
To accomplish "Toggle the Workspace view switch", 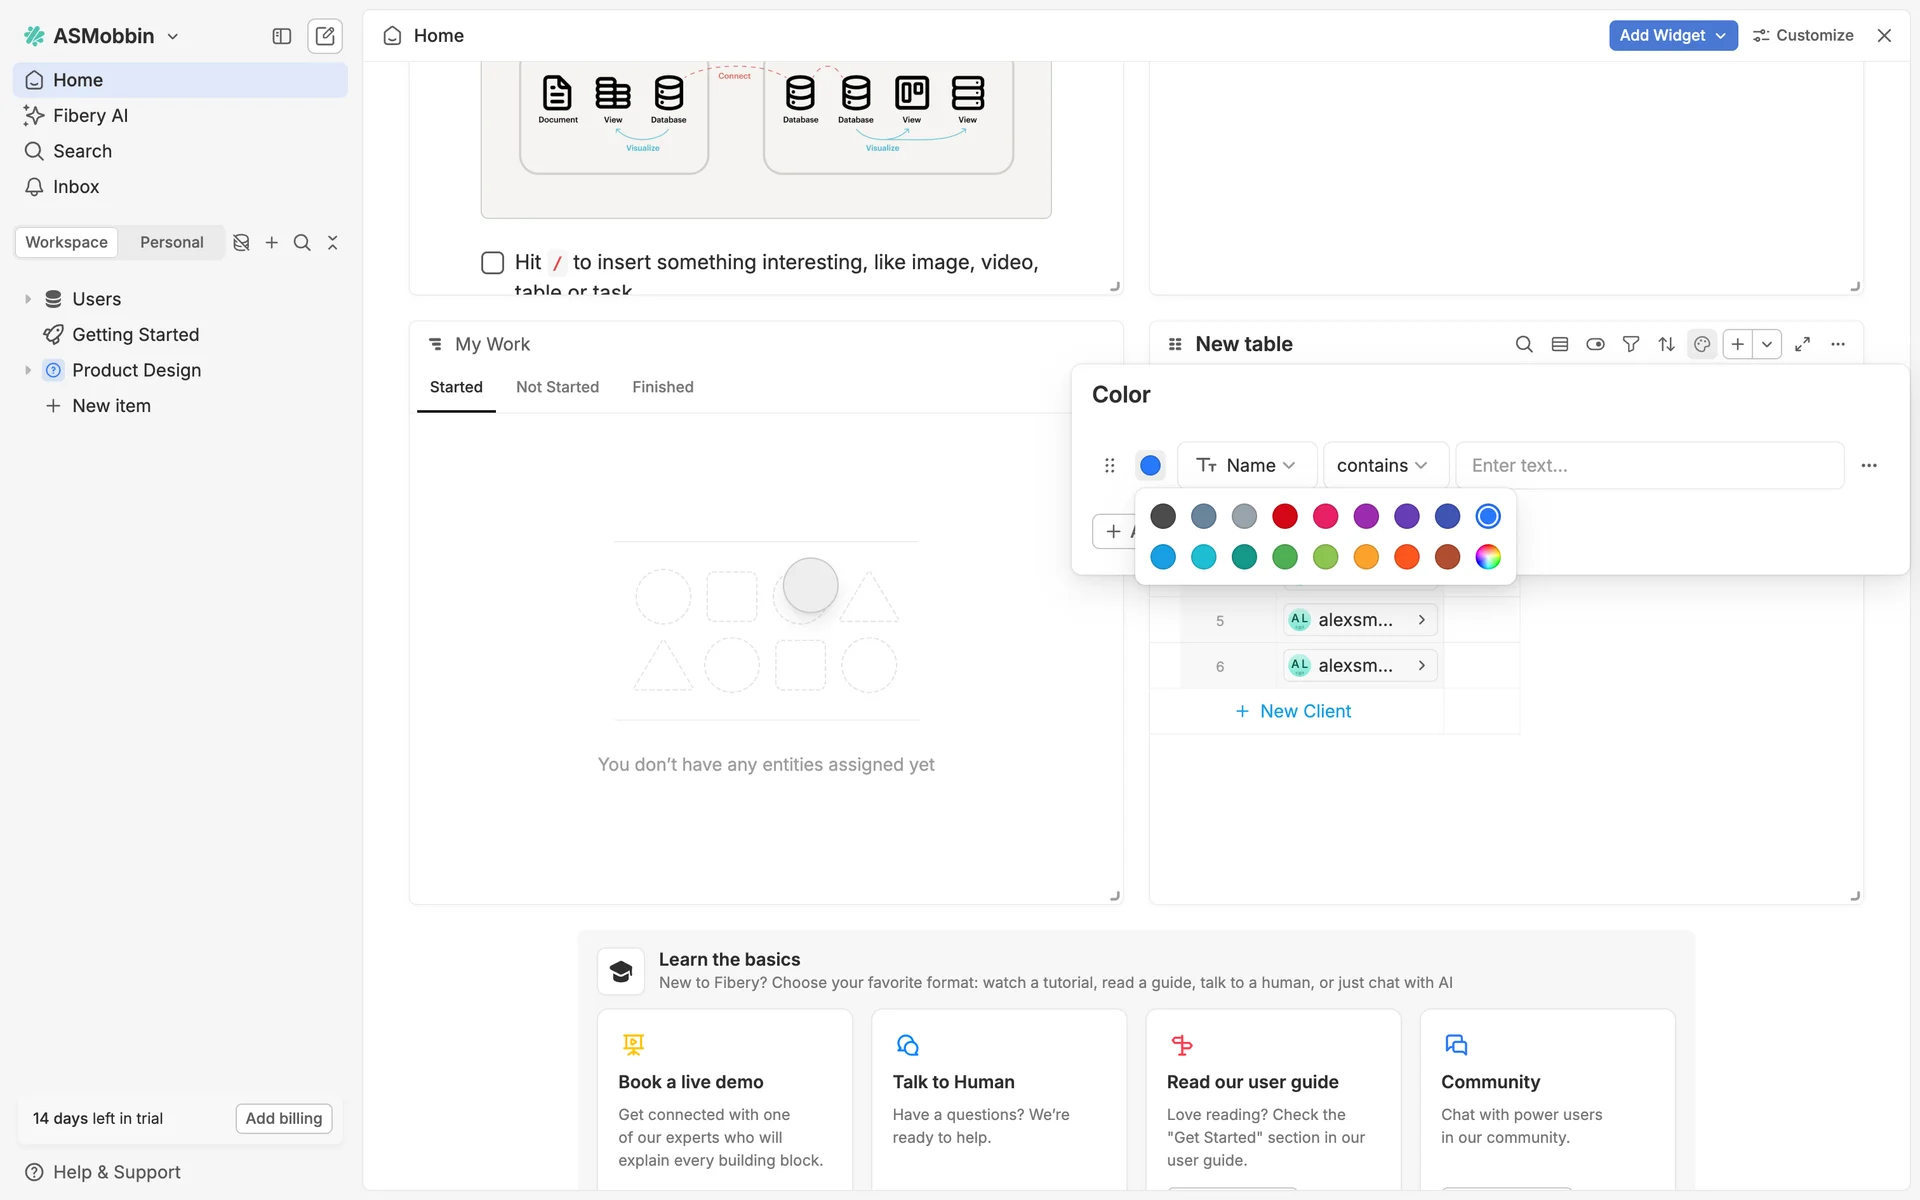I will (x=67, y=242).
